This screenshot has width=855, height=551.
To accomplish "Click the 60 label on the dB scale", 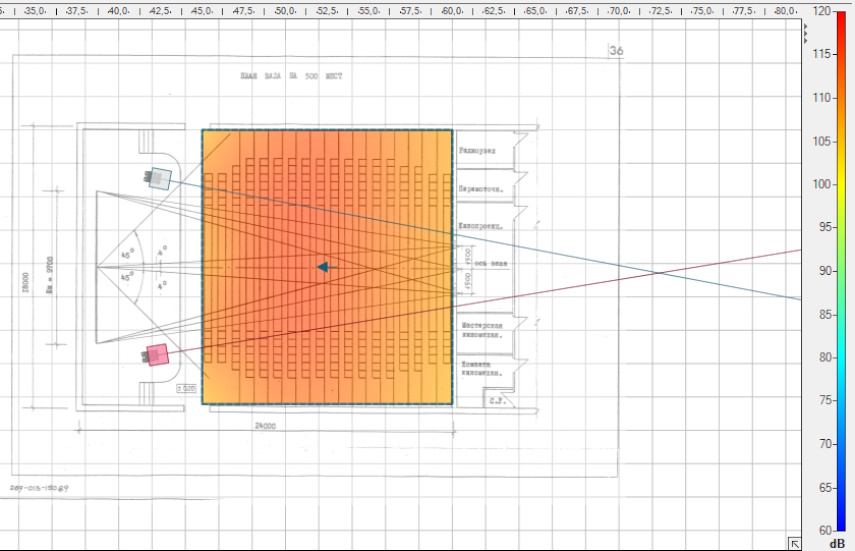I will [825, 530].
